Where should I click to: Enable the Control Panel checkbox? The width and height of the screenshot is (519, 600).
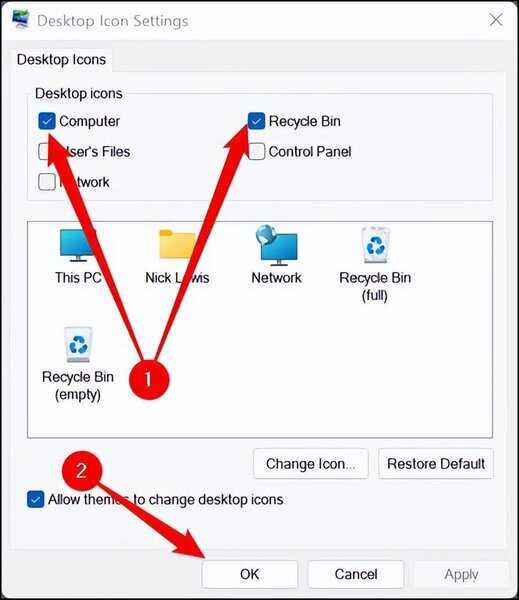click(x=256, y=152)
